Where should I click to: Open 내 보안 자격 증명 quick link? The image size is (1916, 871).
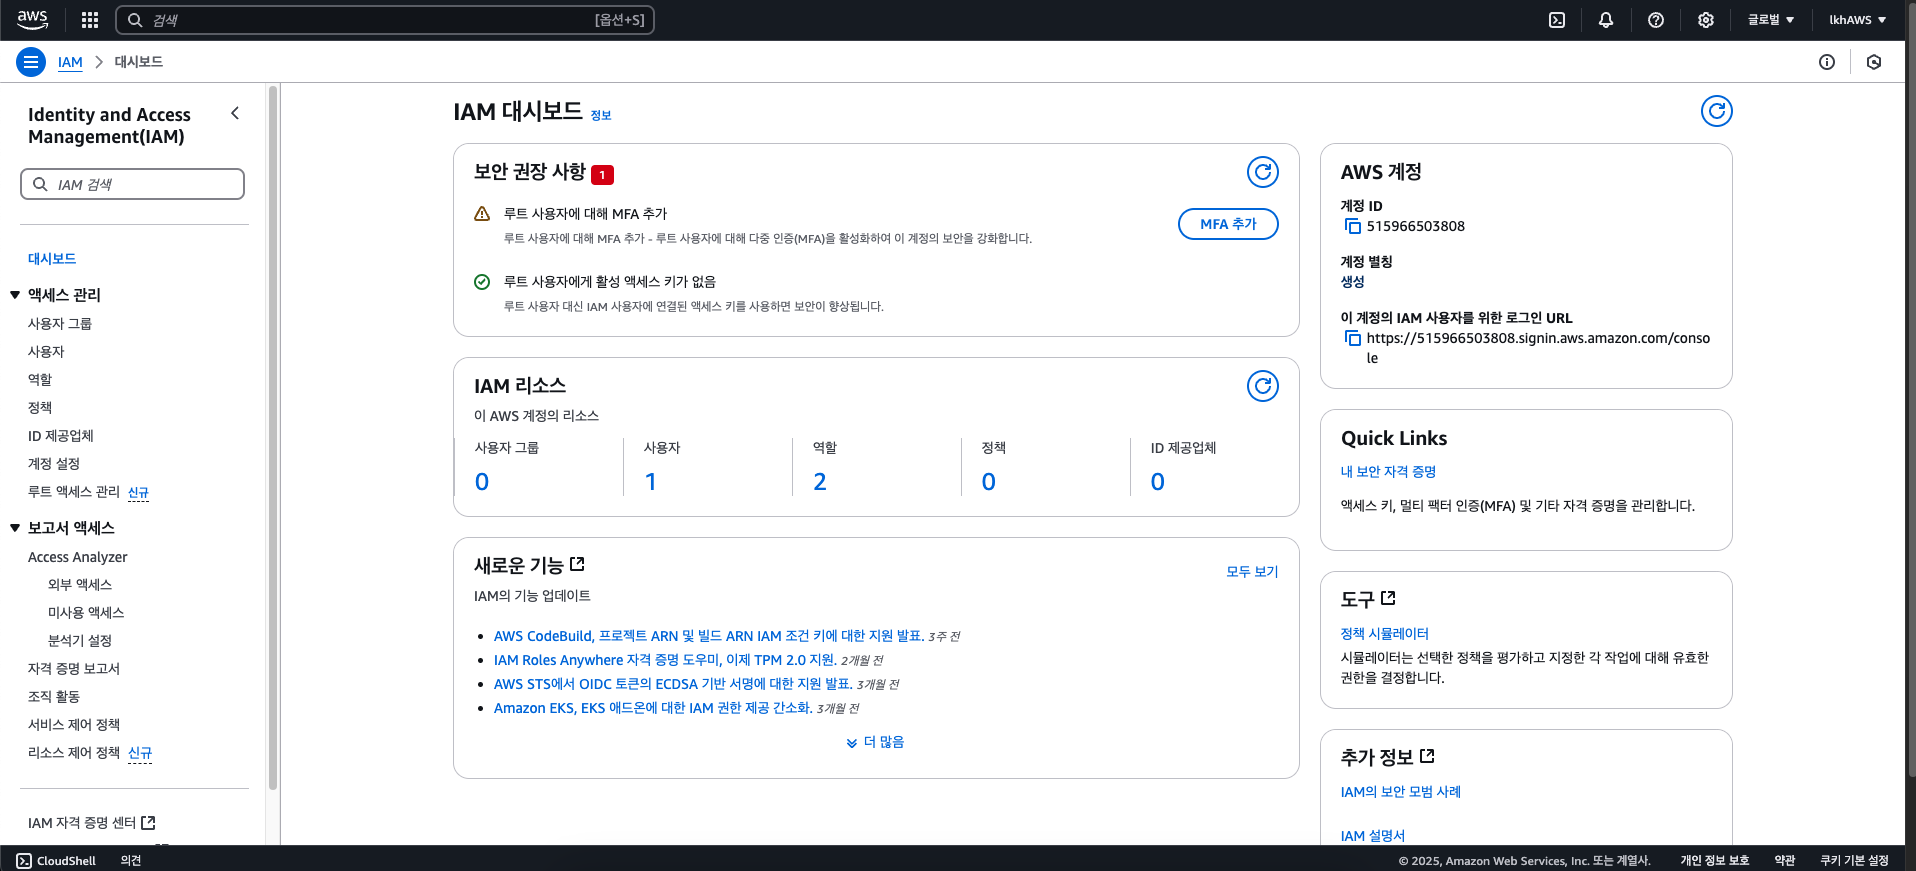tap(1388, 472)
